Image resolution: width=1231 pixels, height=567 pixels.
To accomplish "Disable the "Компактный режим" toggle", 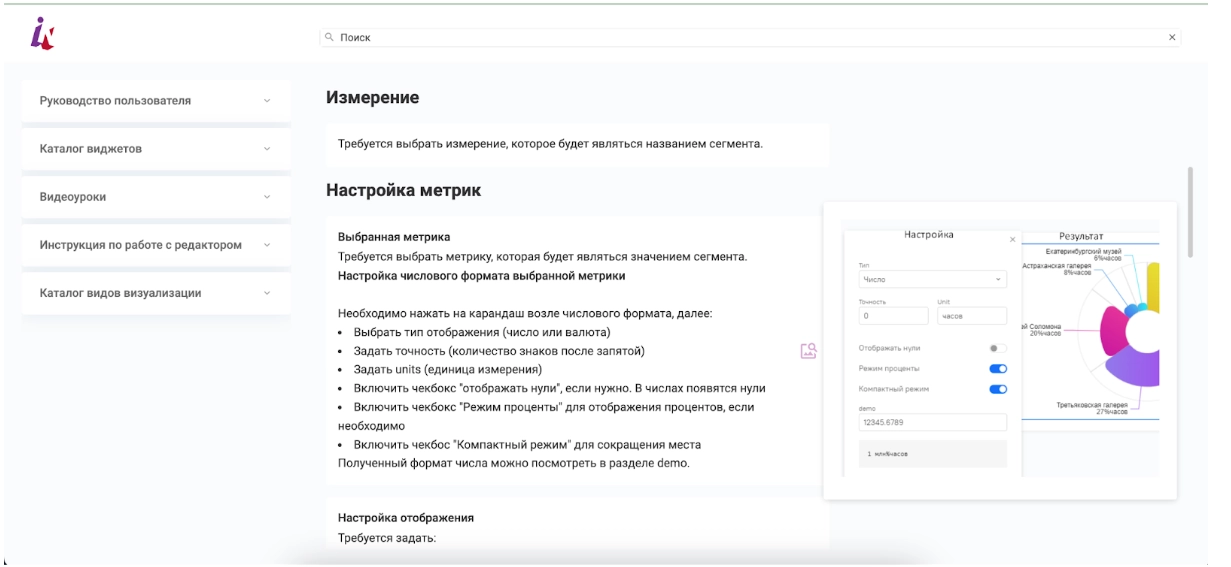I will click(x=997, y=389).
